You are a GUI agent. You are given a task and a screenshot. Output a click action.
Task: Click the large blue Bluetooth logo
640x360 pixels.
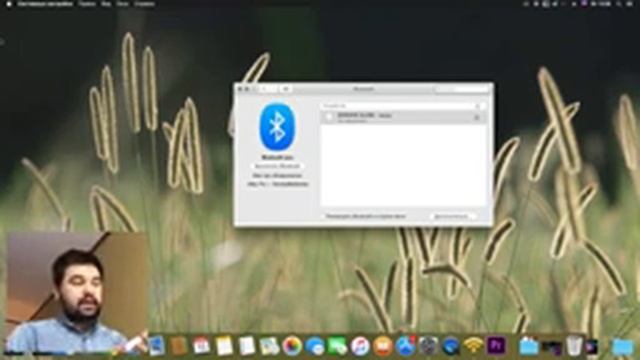click(x=277, y=127)
